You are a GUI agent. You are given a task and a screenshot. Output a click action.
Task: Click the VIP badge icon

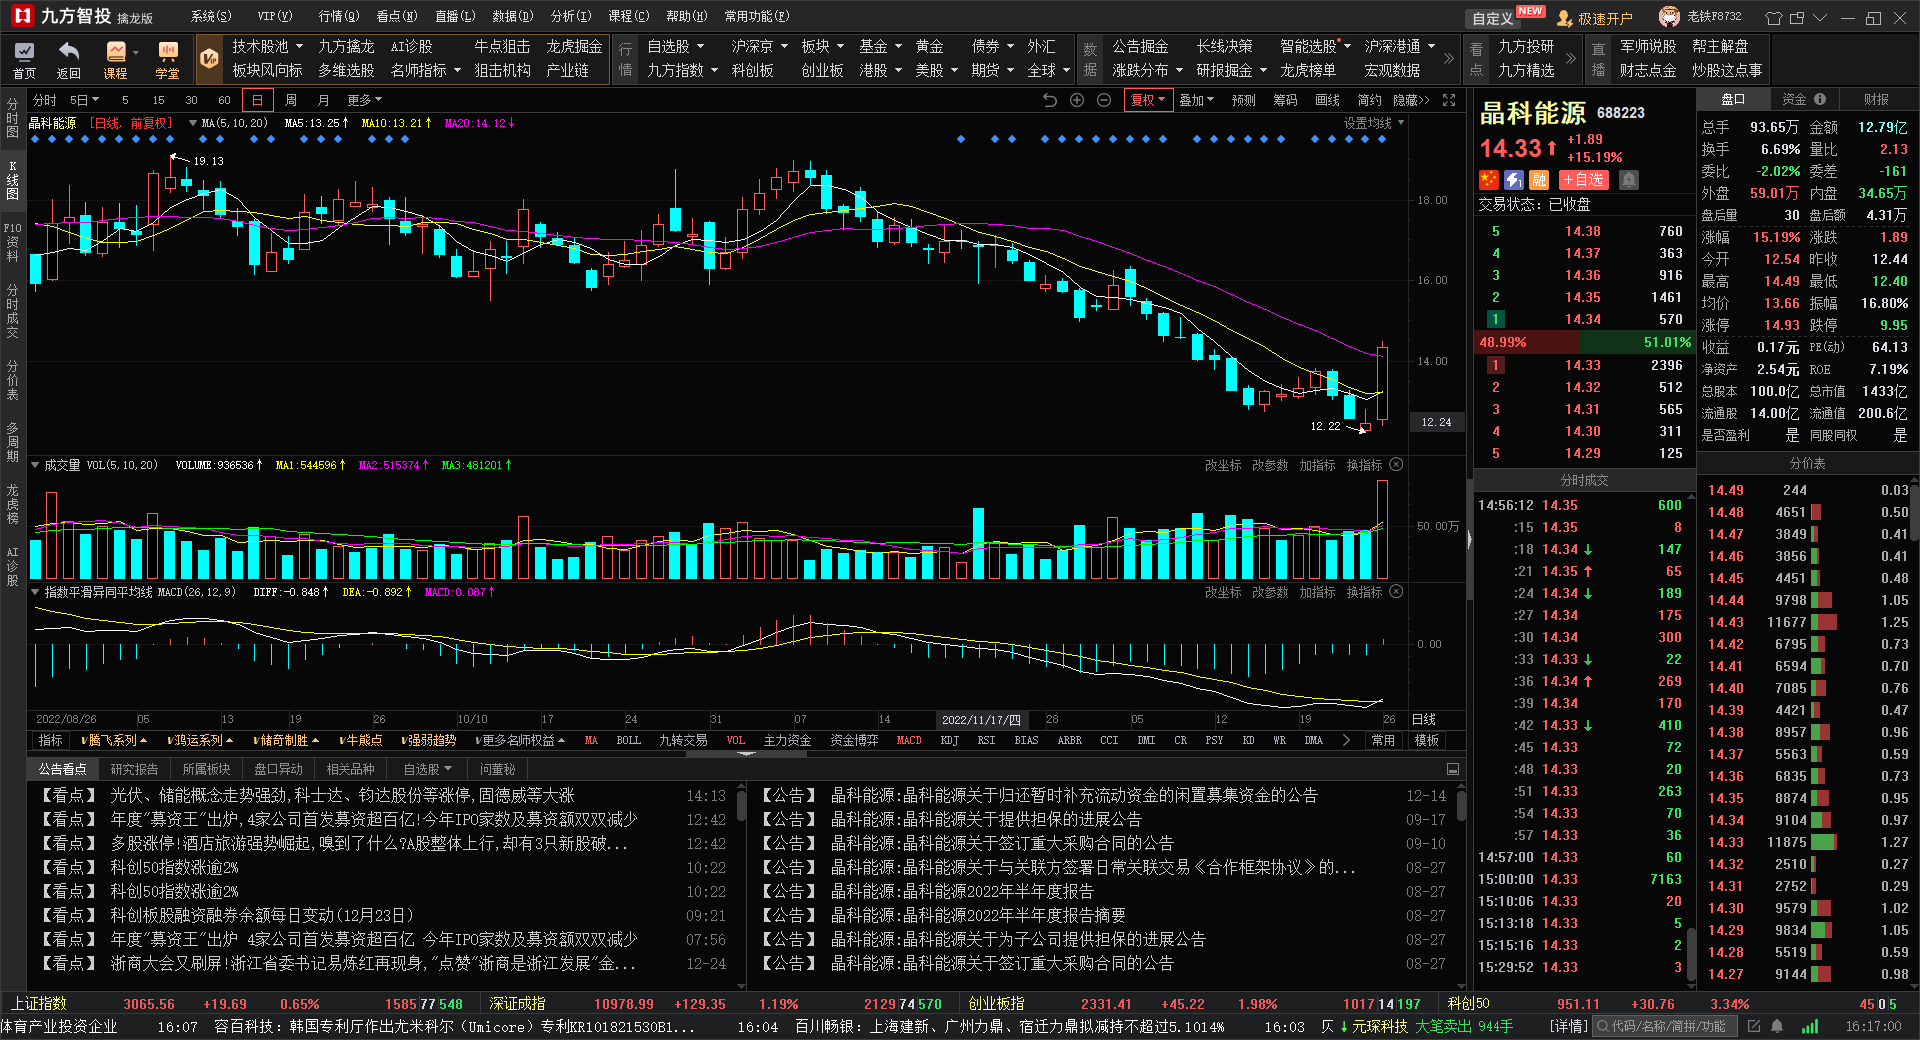pos(209,59)
